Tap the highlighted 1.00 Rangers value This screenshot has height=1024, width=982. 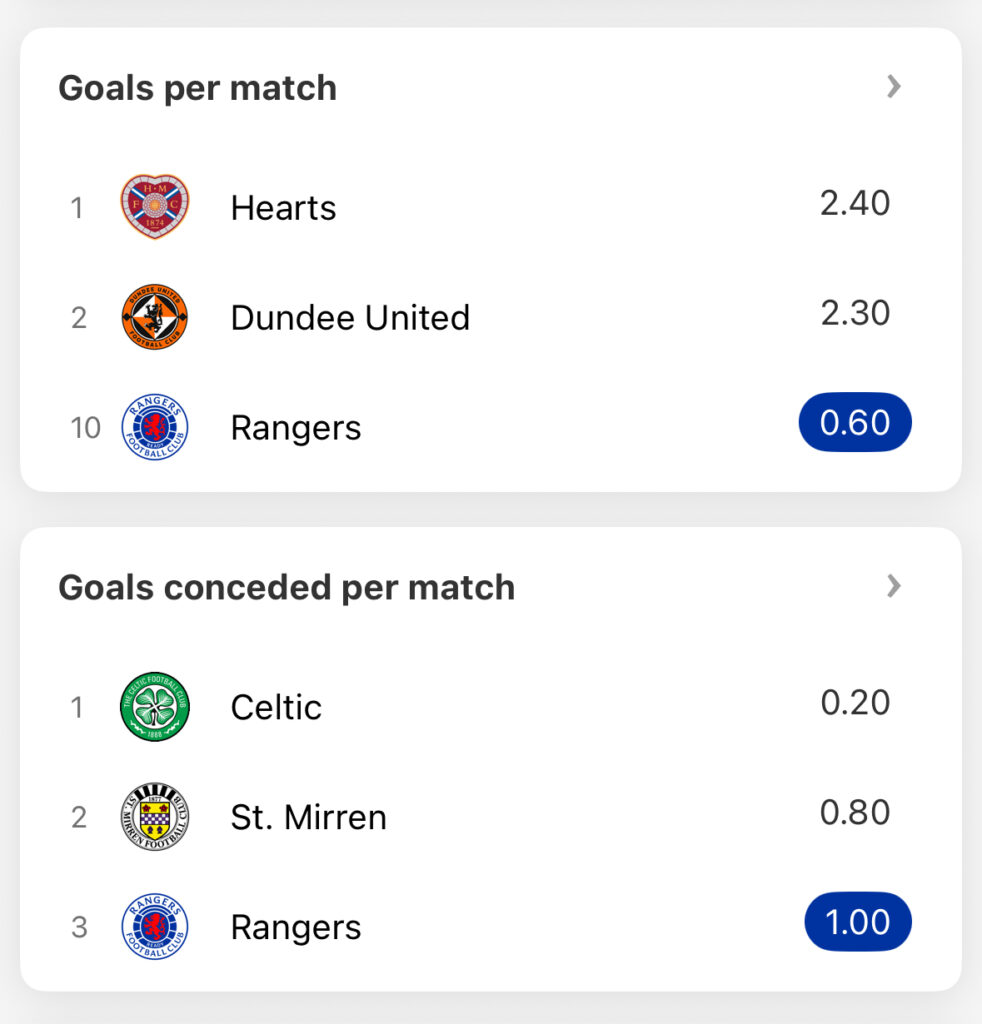(858, 921)
